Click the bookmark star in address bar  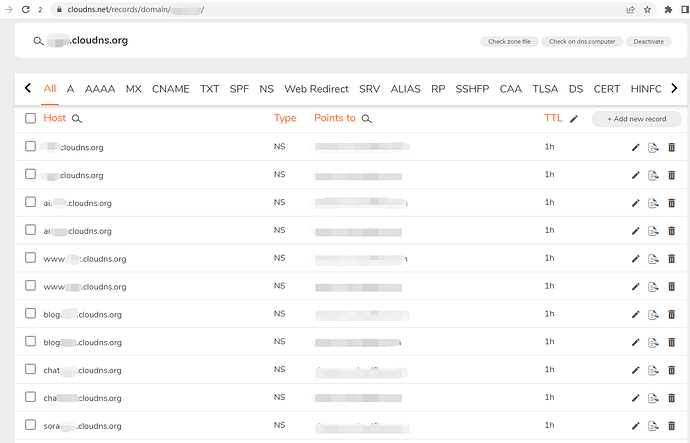[x=647, y=10]
